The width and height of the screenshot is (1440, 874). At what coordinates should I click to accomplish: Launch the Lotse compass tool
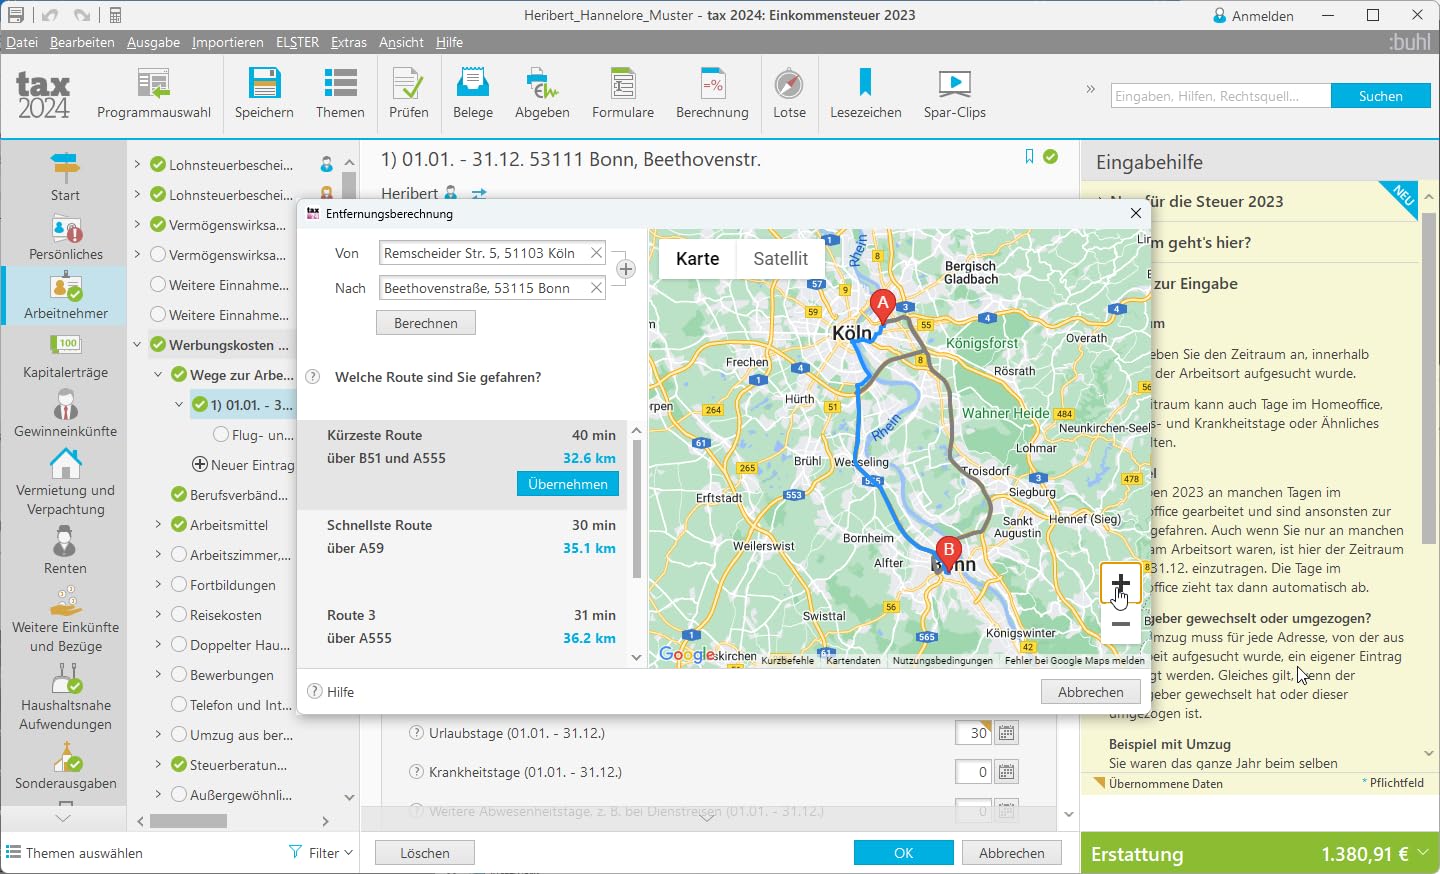pos(789,94)
